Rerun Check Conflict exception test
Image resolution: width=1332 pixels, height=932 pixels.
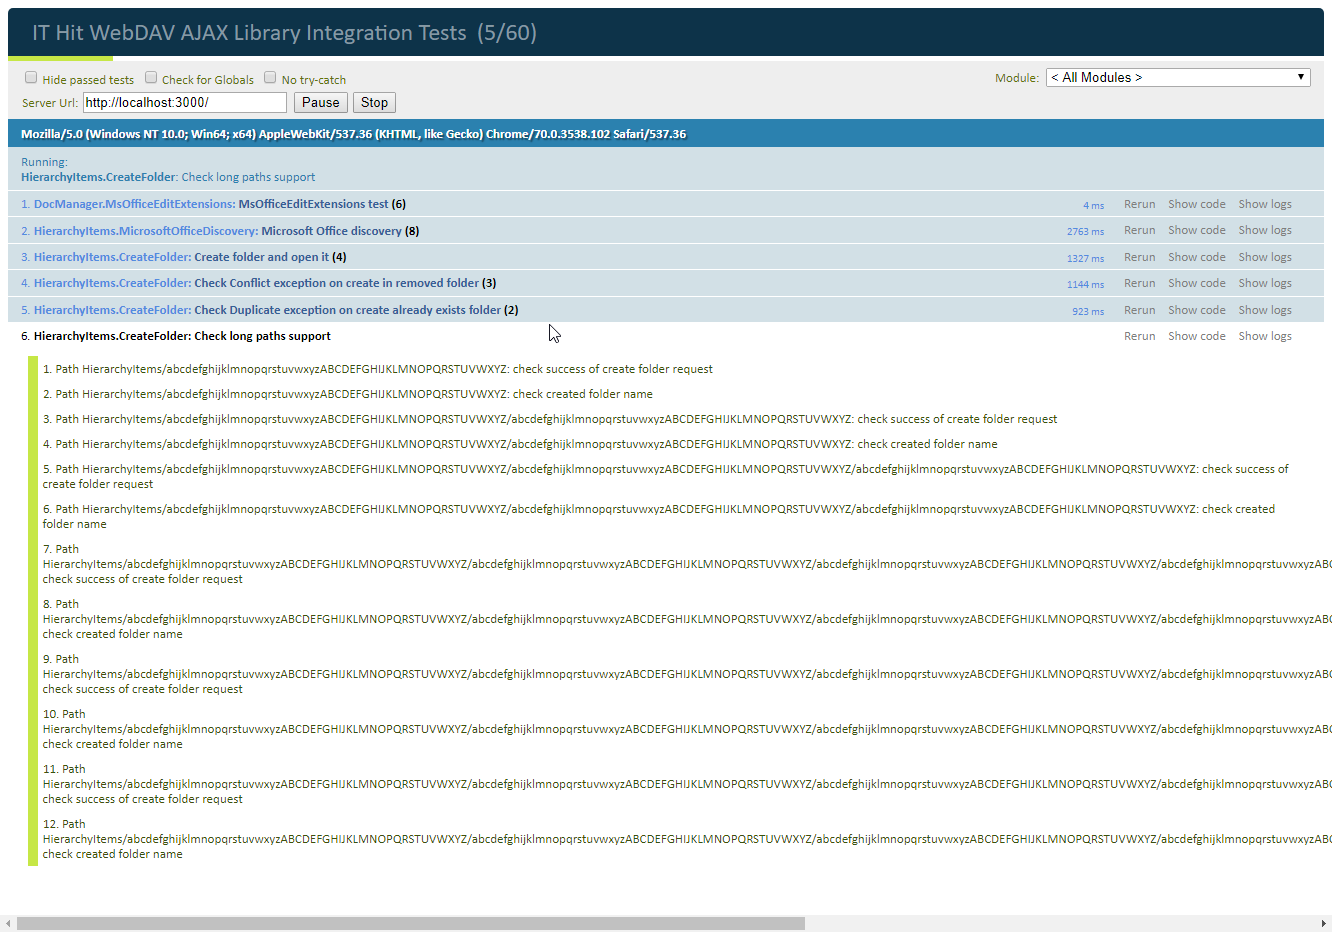tap(1139, 283)
